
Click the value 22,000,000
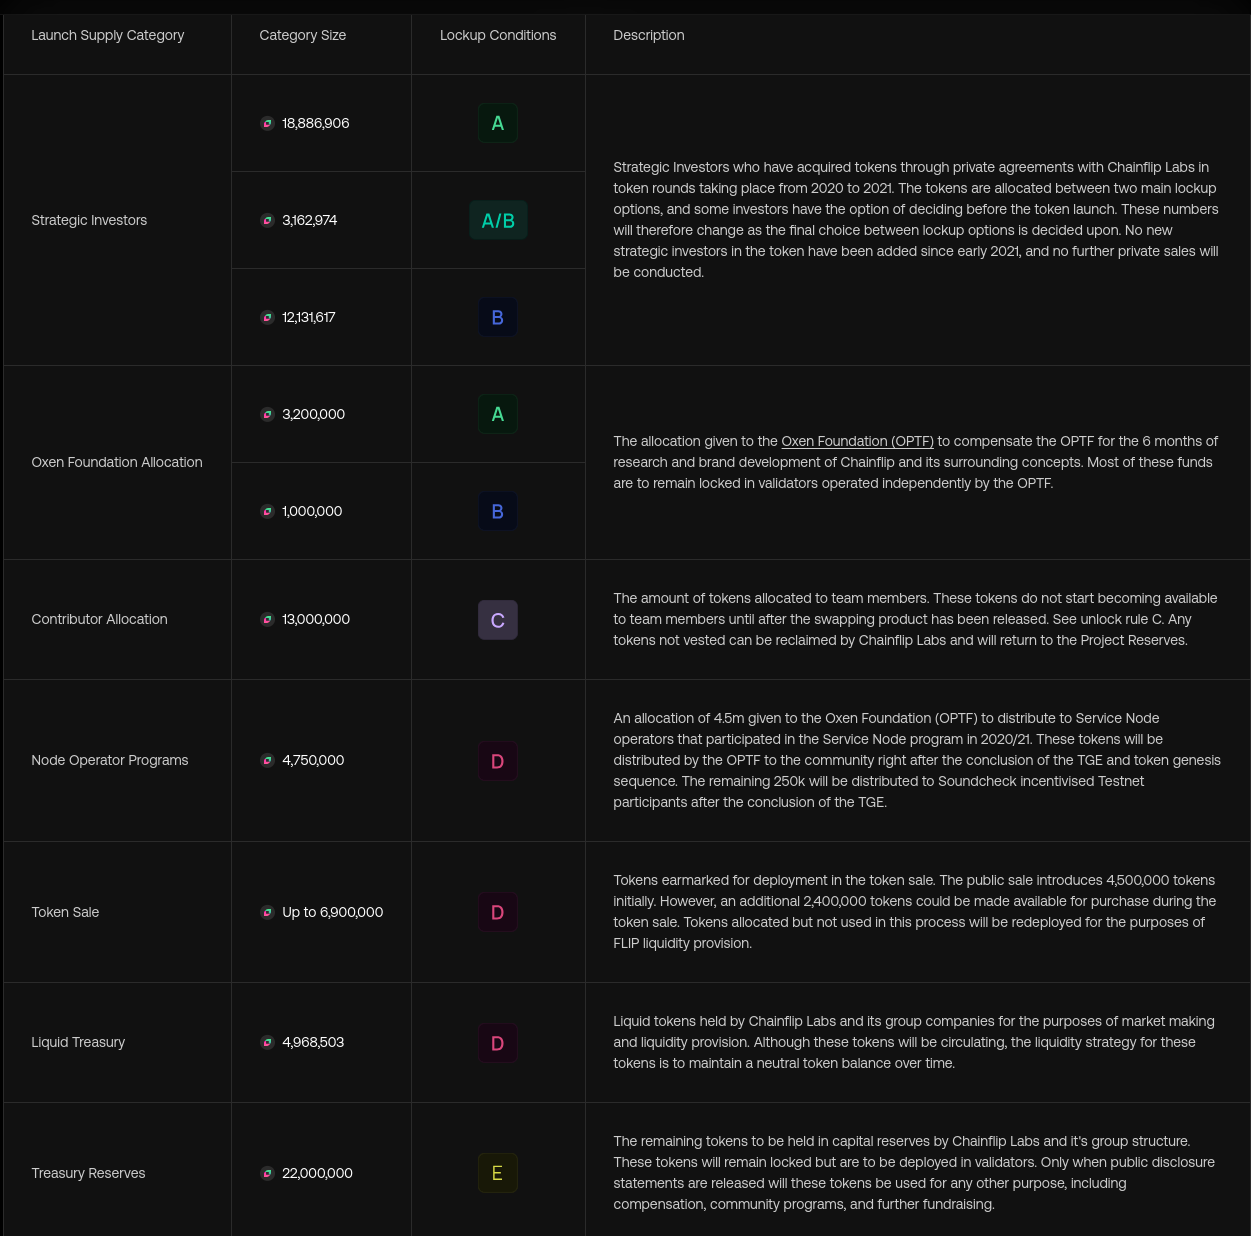(317, 1173)
